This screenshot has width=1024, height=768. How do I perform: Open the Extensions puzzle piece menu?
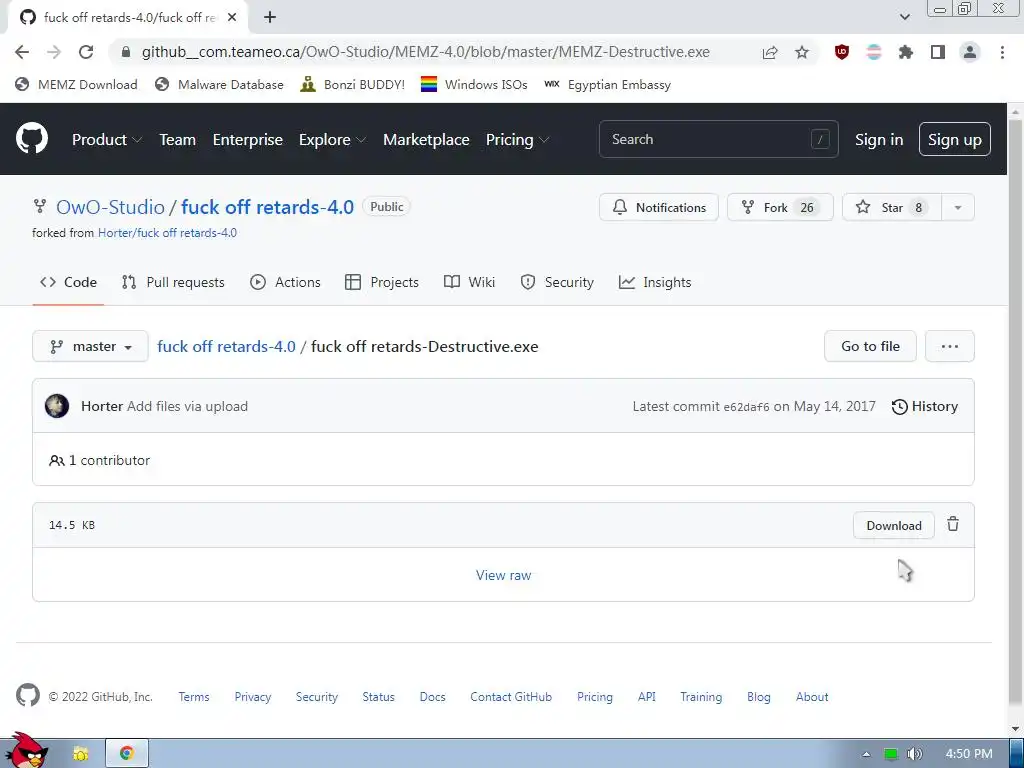click(906, 52)
